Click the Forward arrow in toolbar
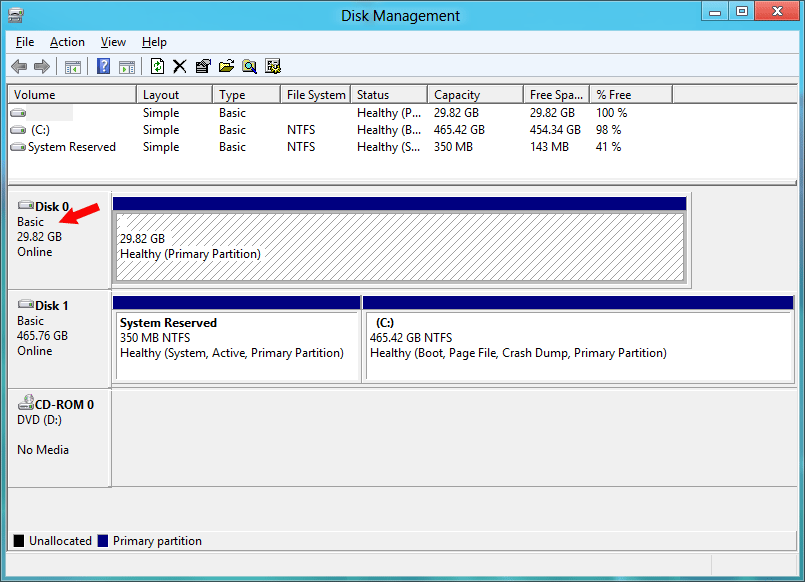This screenshot has height=582, width=805. [x=42, y=67]
